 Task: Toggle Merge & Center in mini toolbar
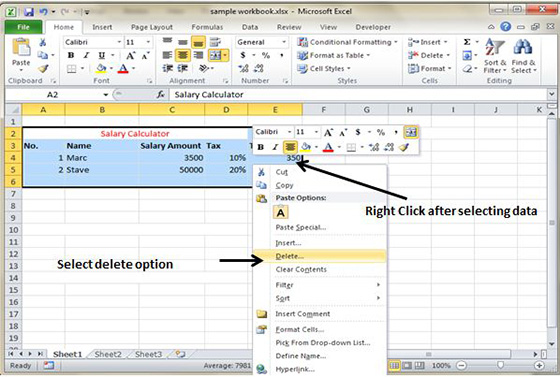[411, 132]
